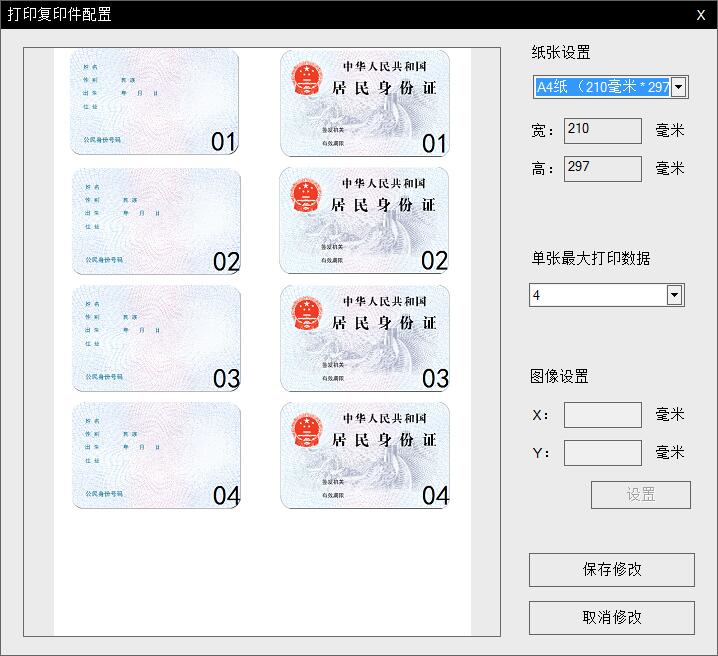718x656 pixels.
Task: Click the 取消修改 button
Action: (x=612, y=618)
